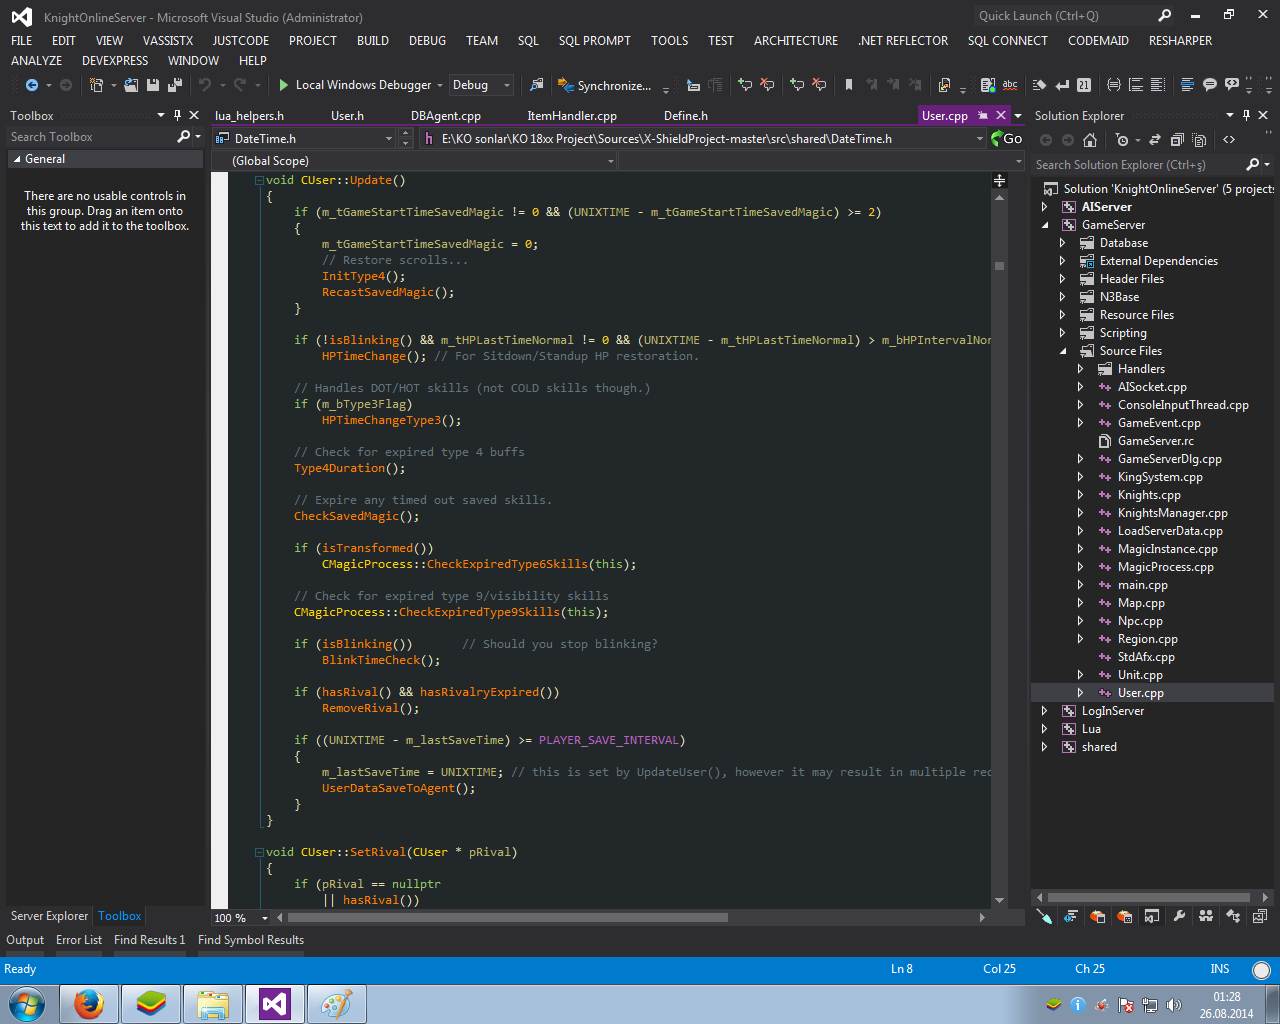Viewport: 1280px width, 1024px height.
Task: Click the green-plus comment selection icon
Action: (x=745, y=85)
